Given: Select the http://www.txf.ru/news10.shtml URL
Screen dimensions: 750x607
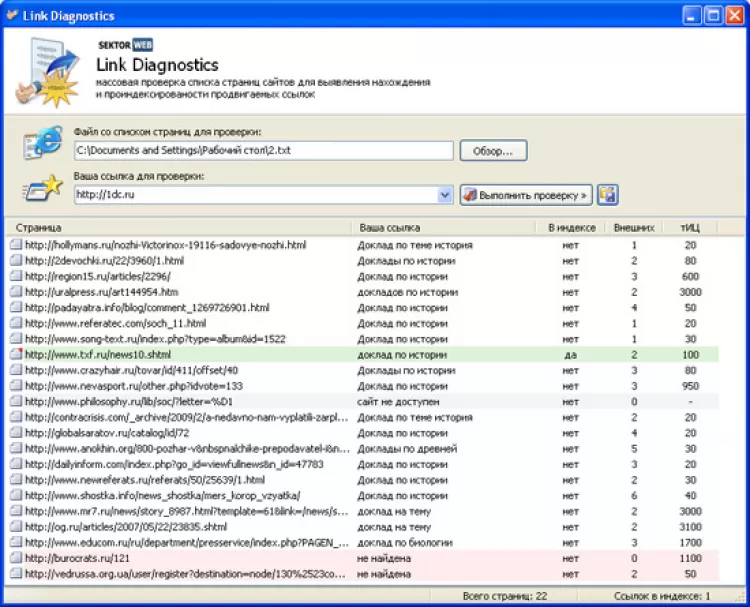Looking at the screenshot, I should 98,354.
